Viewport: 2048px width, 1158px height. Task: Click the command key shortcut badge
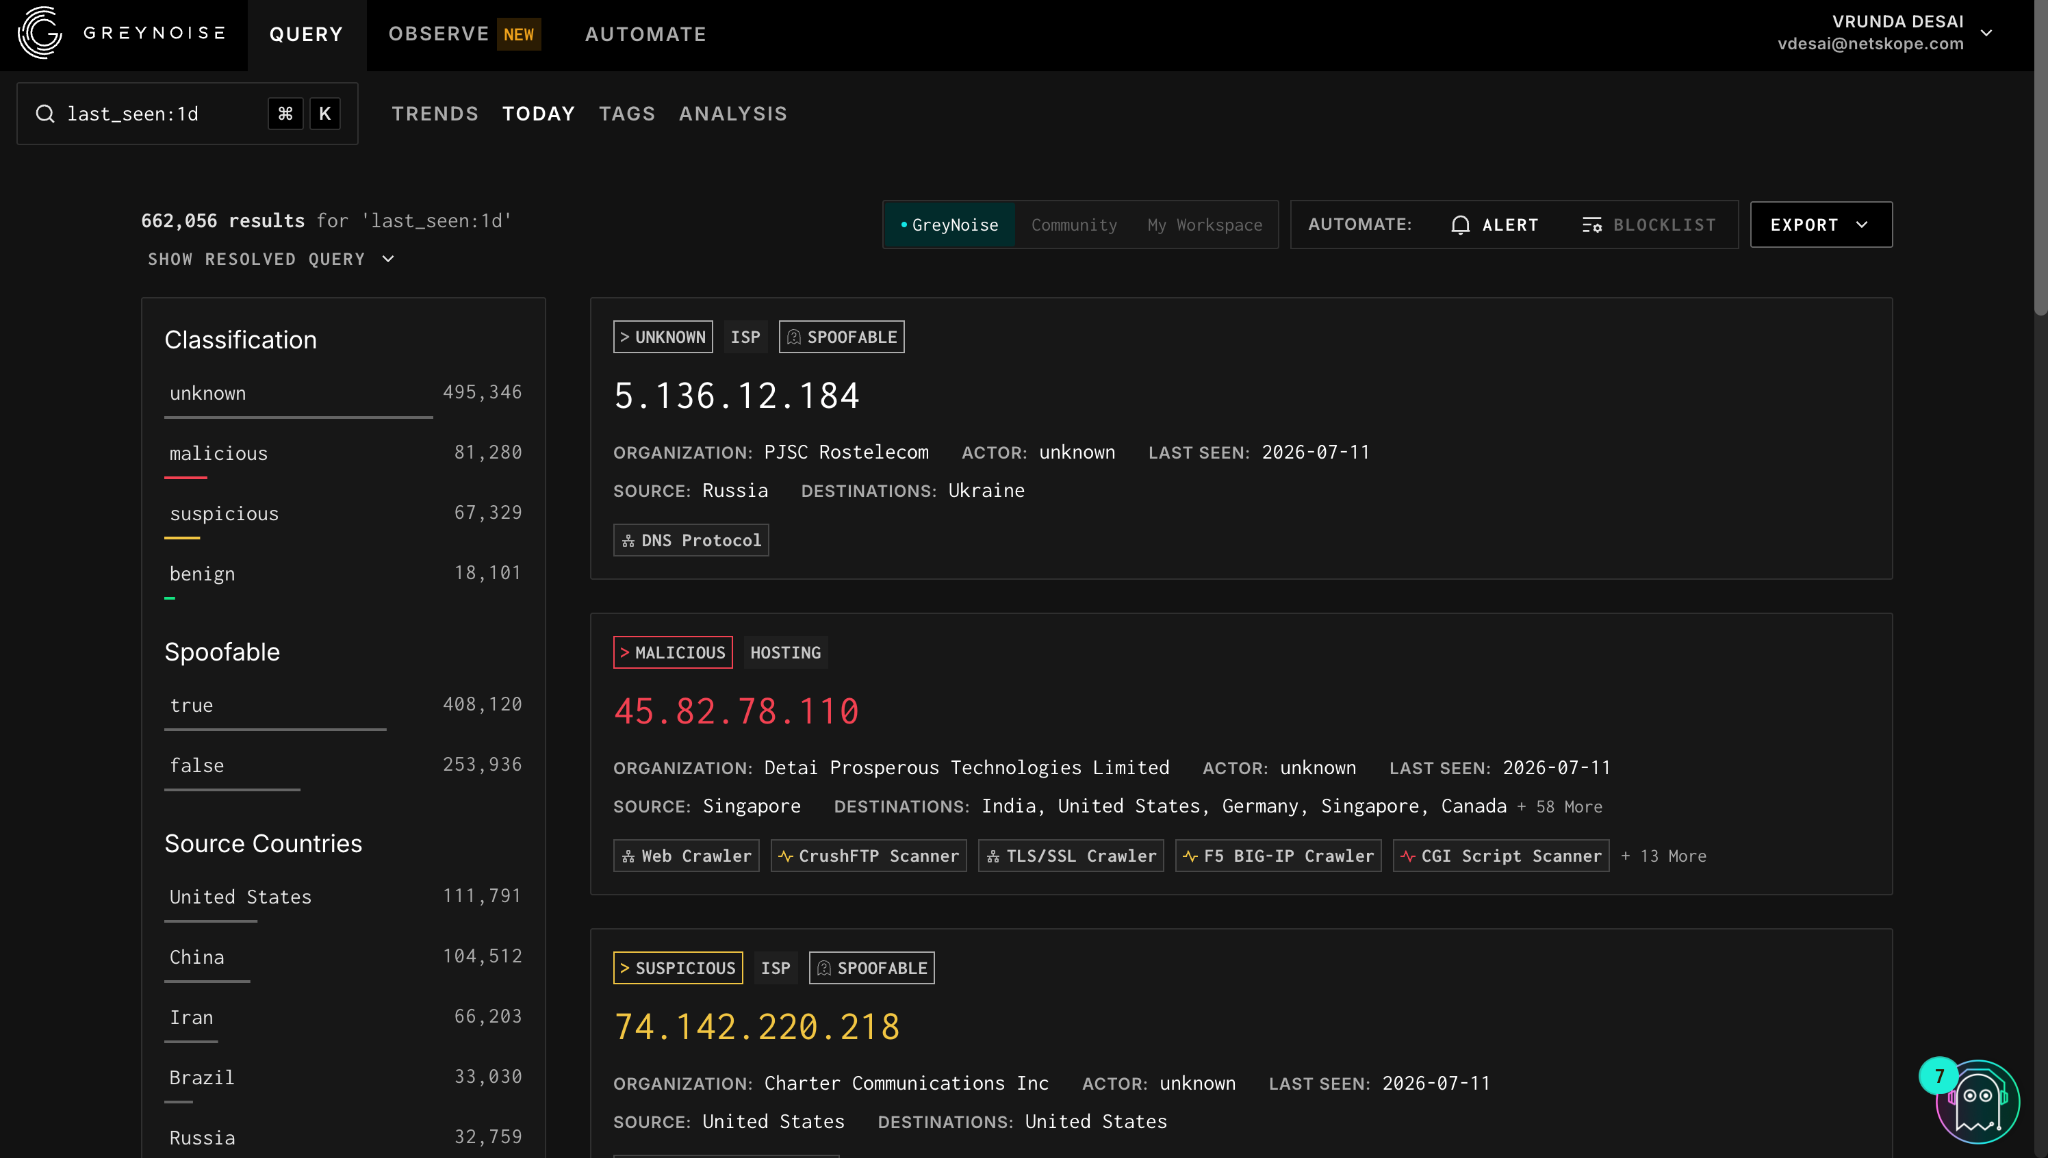285,114
